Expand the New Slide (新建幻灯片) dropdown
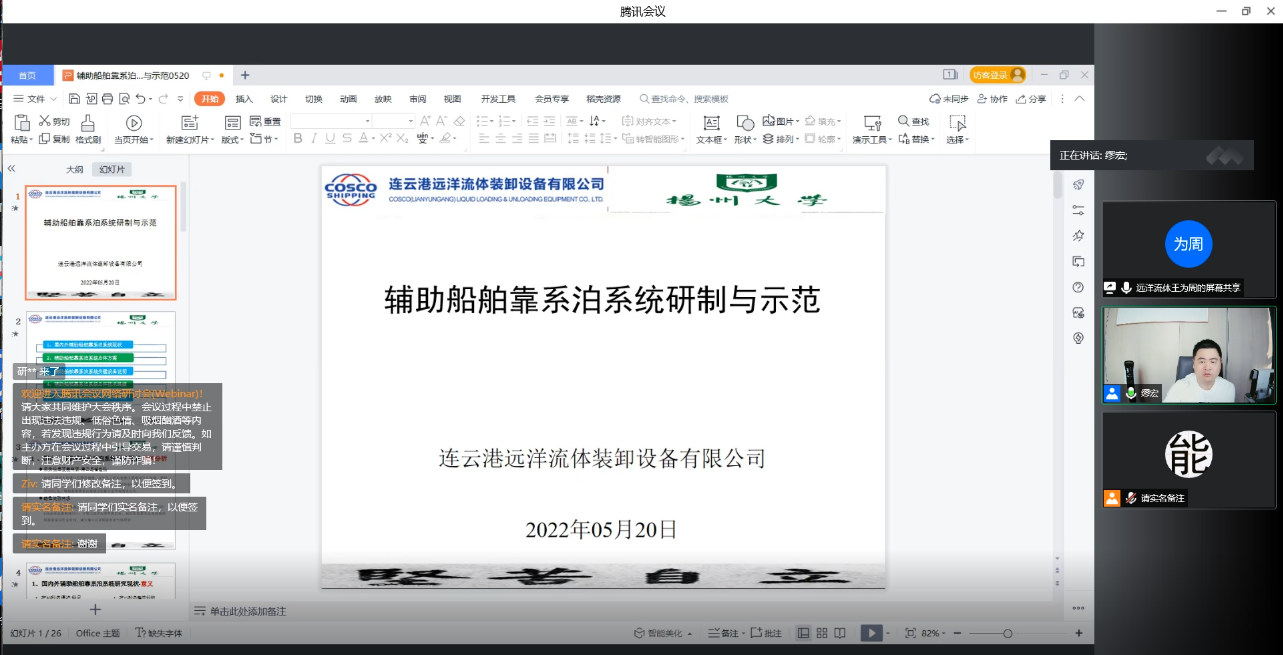Viewport: 1283px width, 655px height. (188, 140)
